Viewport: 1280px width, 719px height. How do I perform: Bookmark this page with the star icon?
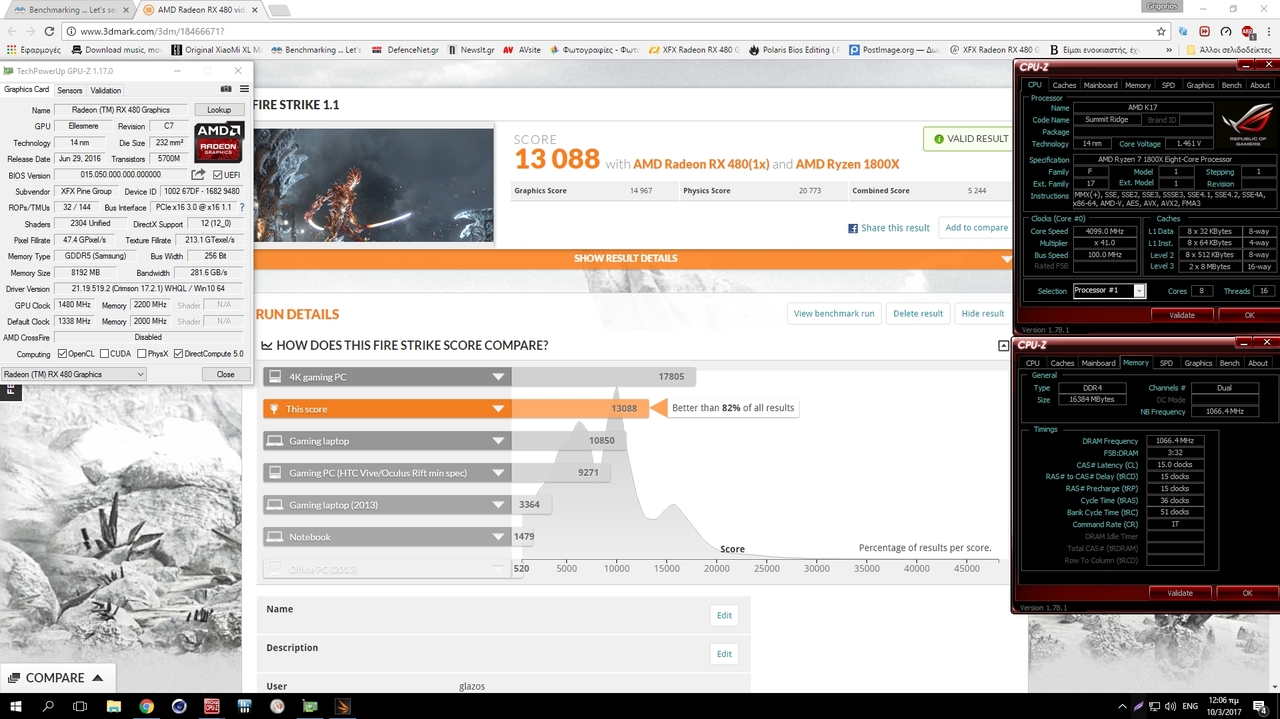(x=1161, y=31)
